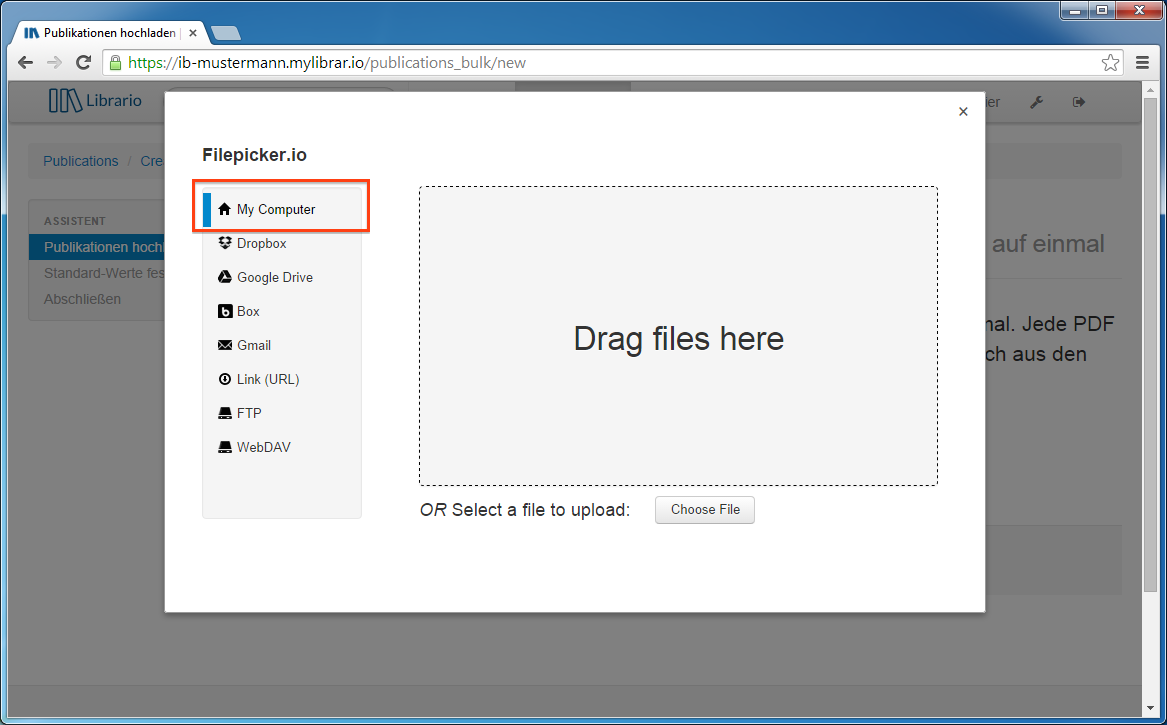Click the browser back arrow
Viewport: 1167px width, 725px height.
(25, 63)
